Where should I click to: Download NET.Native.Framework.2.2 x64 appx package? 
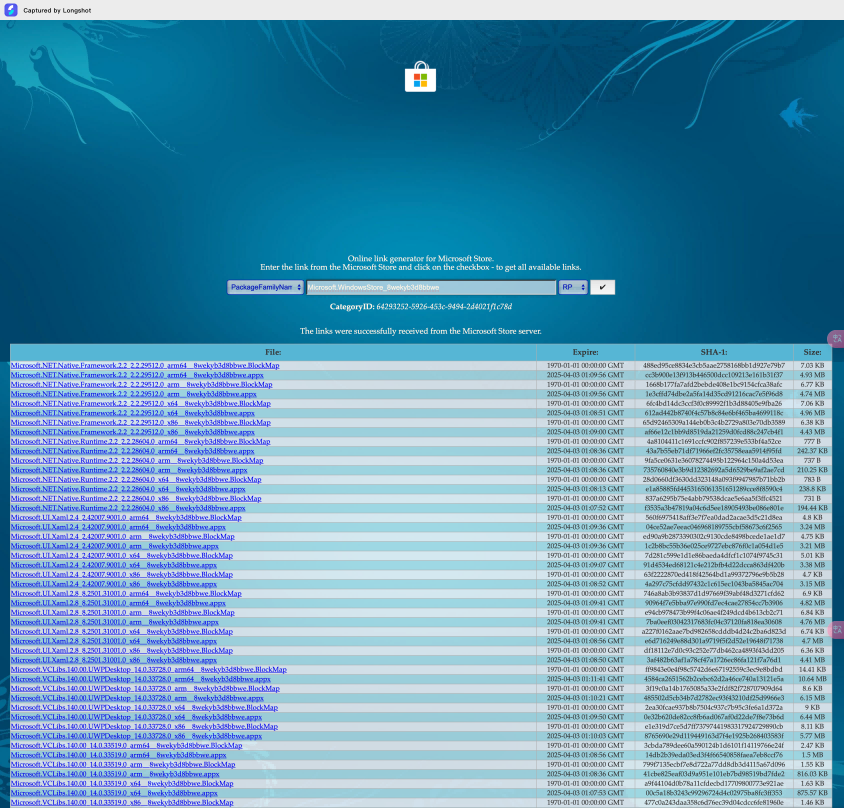[132, 413]
